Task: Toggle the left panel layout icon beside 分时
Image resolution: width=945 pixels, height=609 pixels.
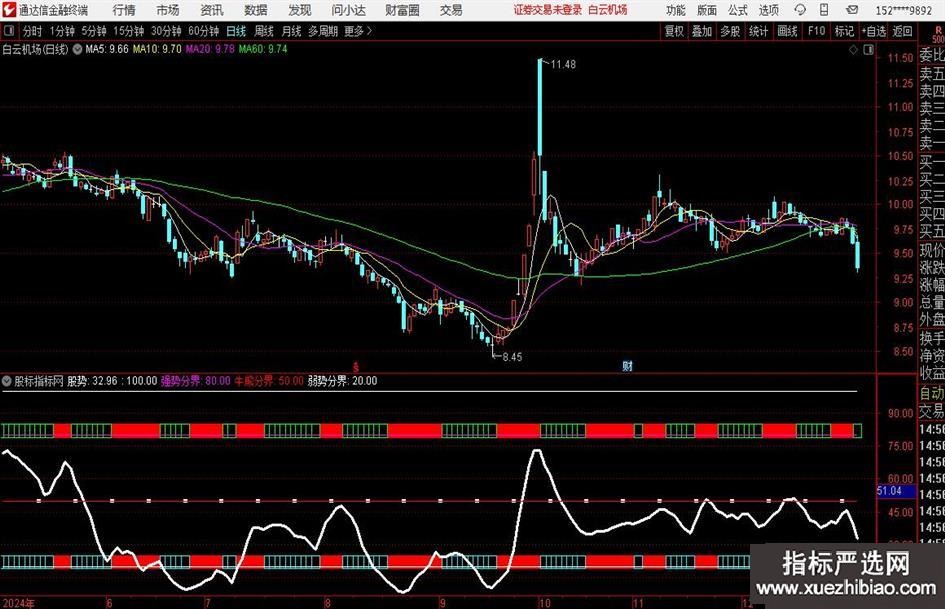Action: click(8, 31)
